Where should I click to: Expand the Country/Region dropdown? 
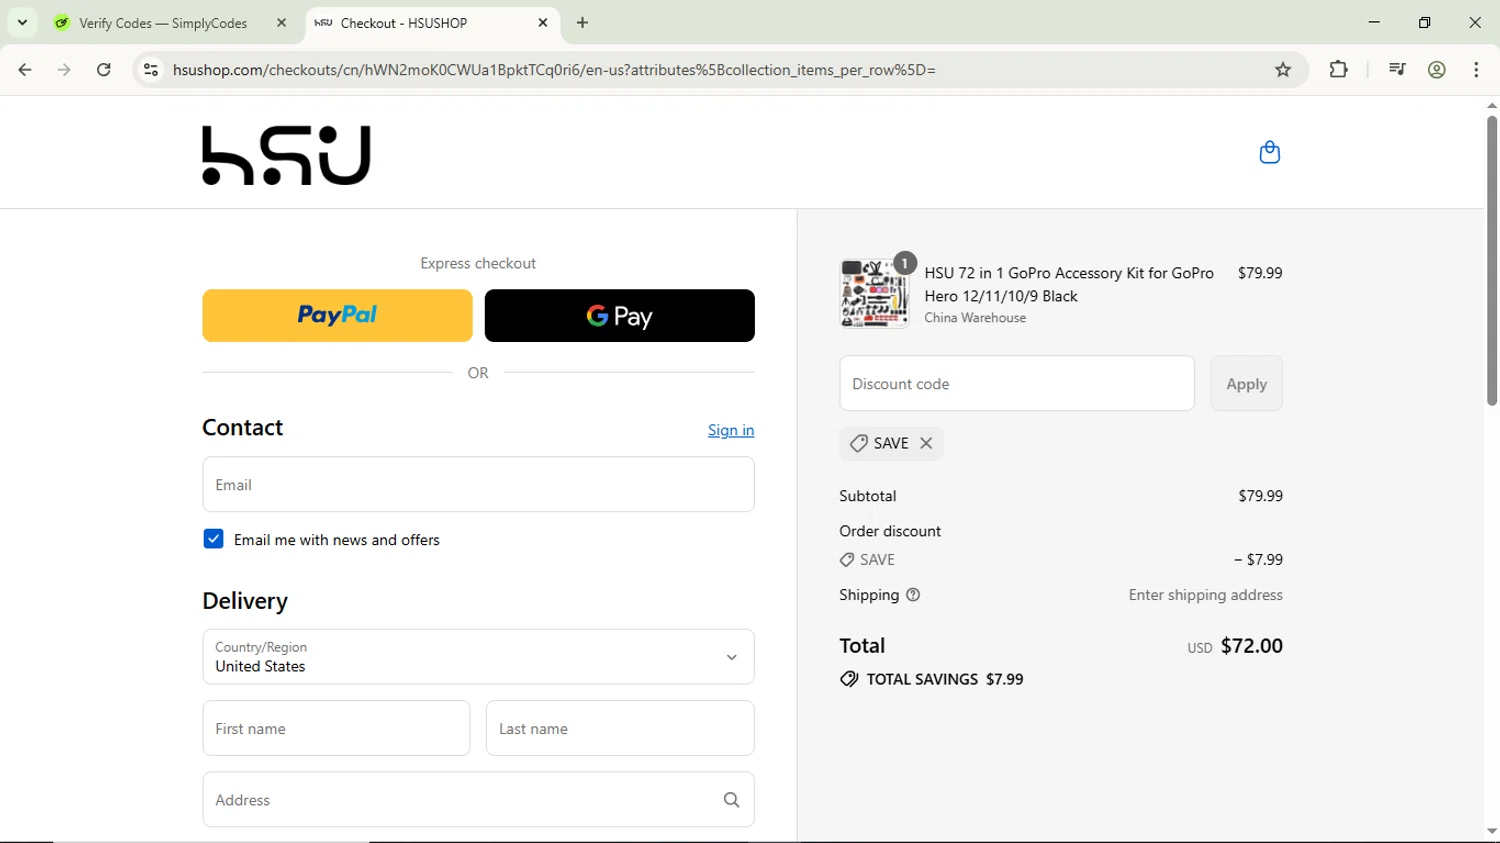[x=478, y=657]
